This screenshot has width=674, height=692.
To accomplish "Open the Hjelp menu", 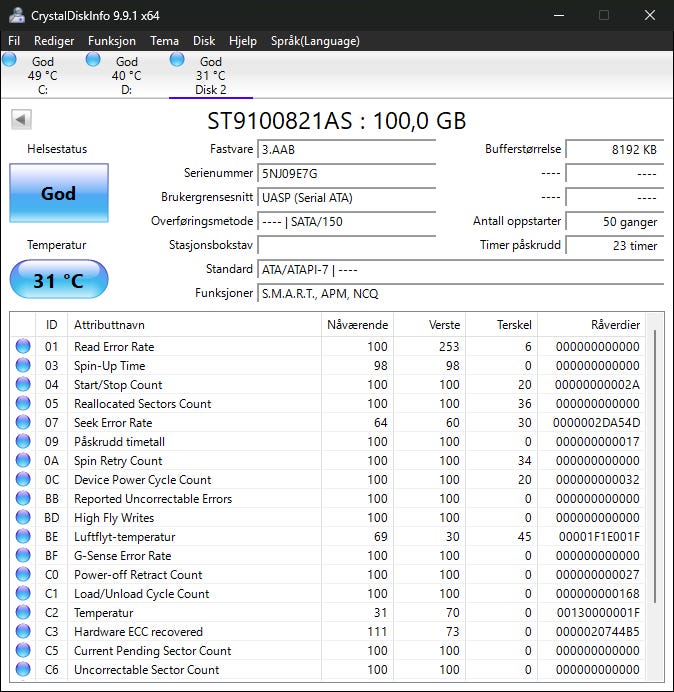I will (x=243, y=41).
